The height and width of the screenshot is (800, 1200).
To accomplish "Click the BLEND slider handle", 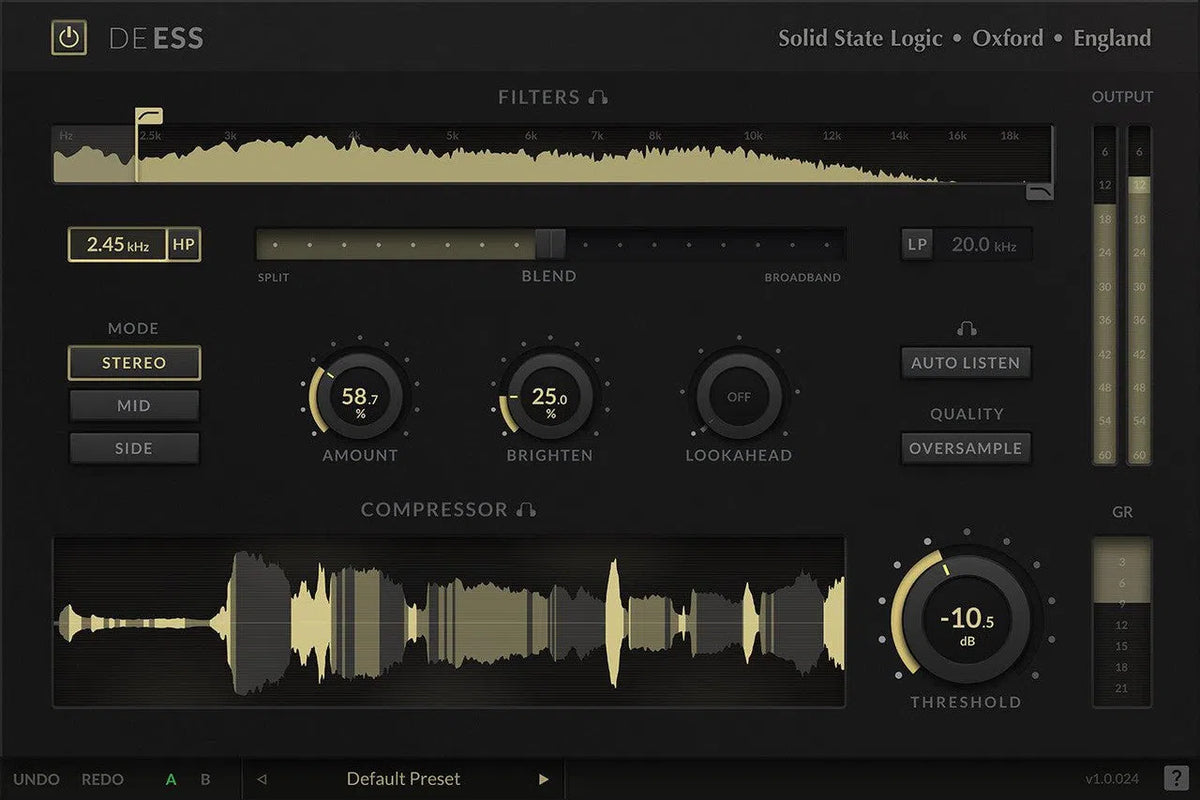I will (x=551, y=243).
